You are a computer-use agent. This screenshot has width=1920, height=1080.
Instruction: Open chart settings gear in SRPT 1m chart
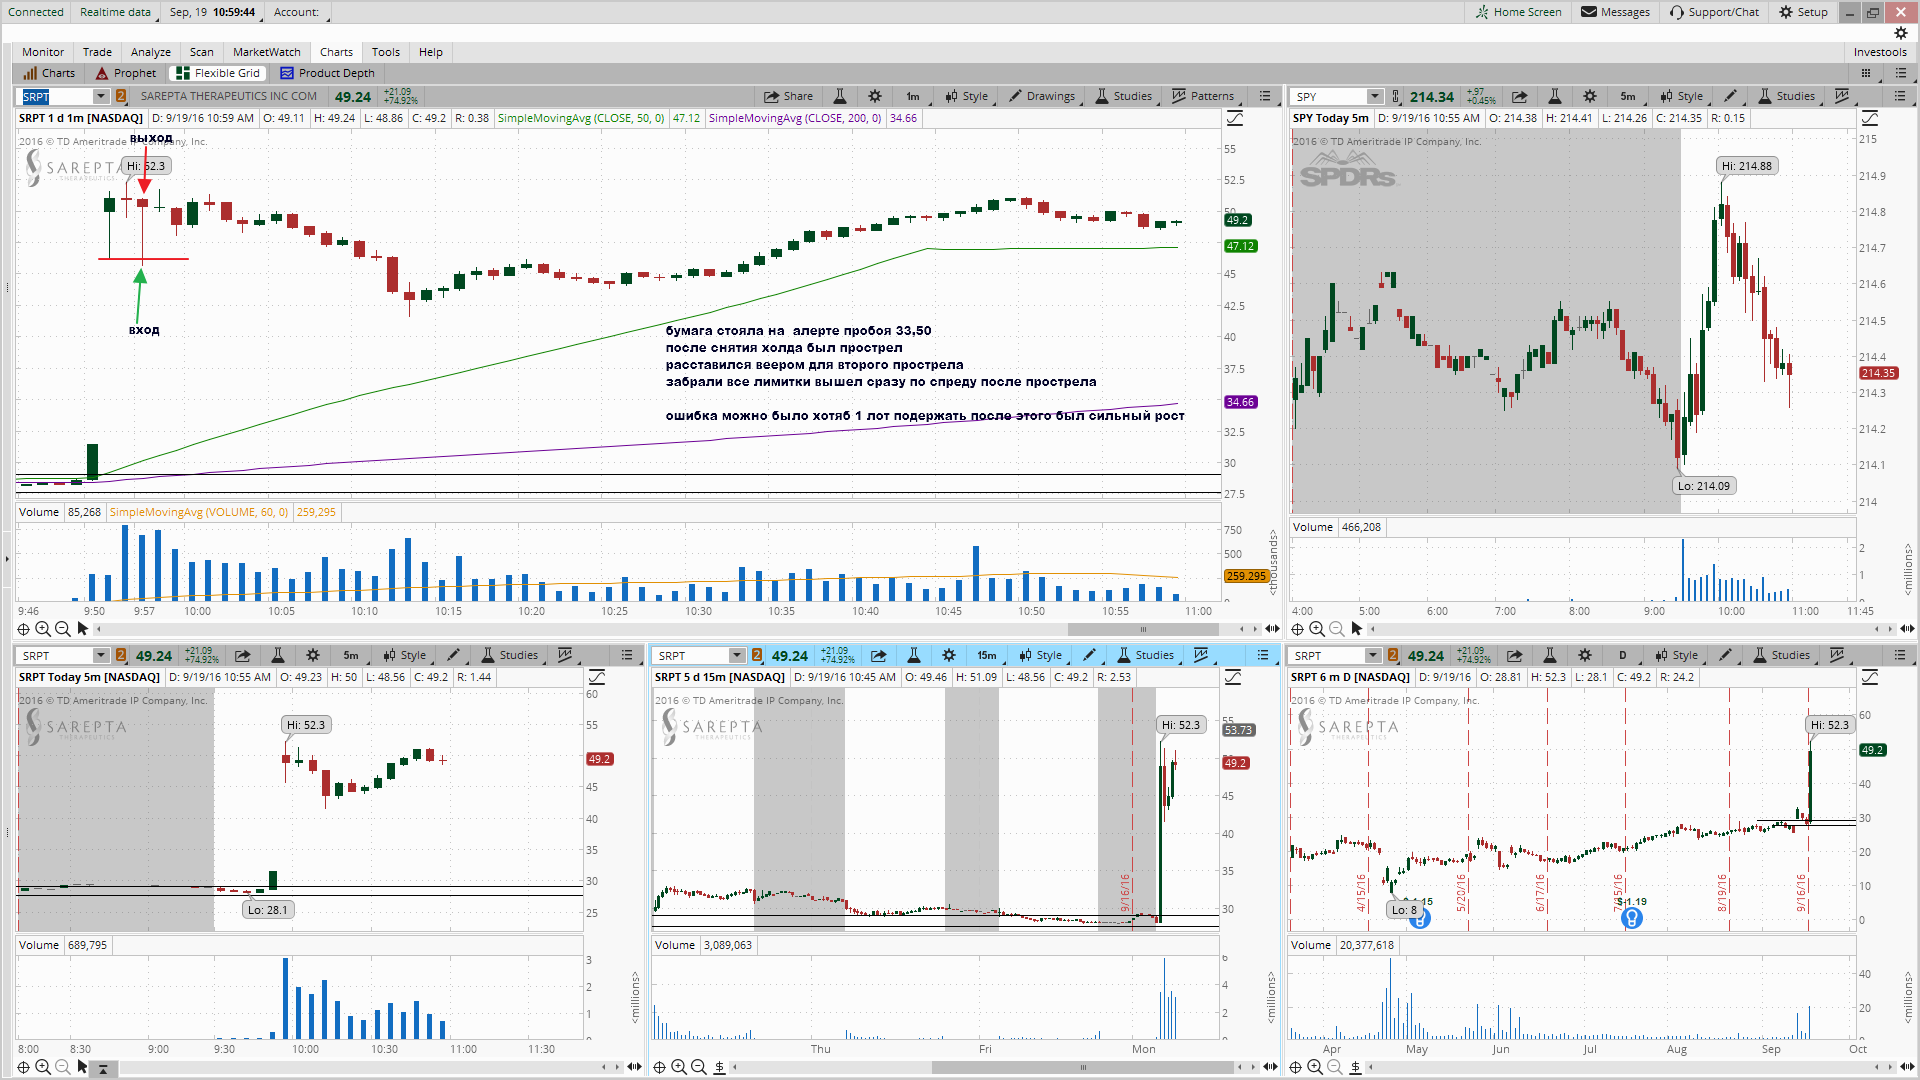pos(875,96)
